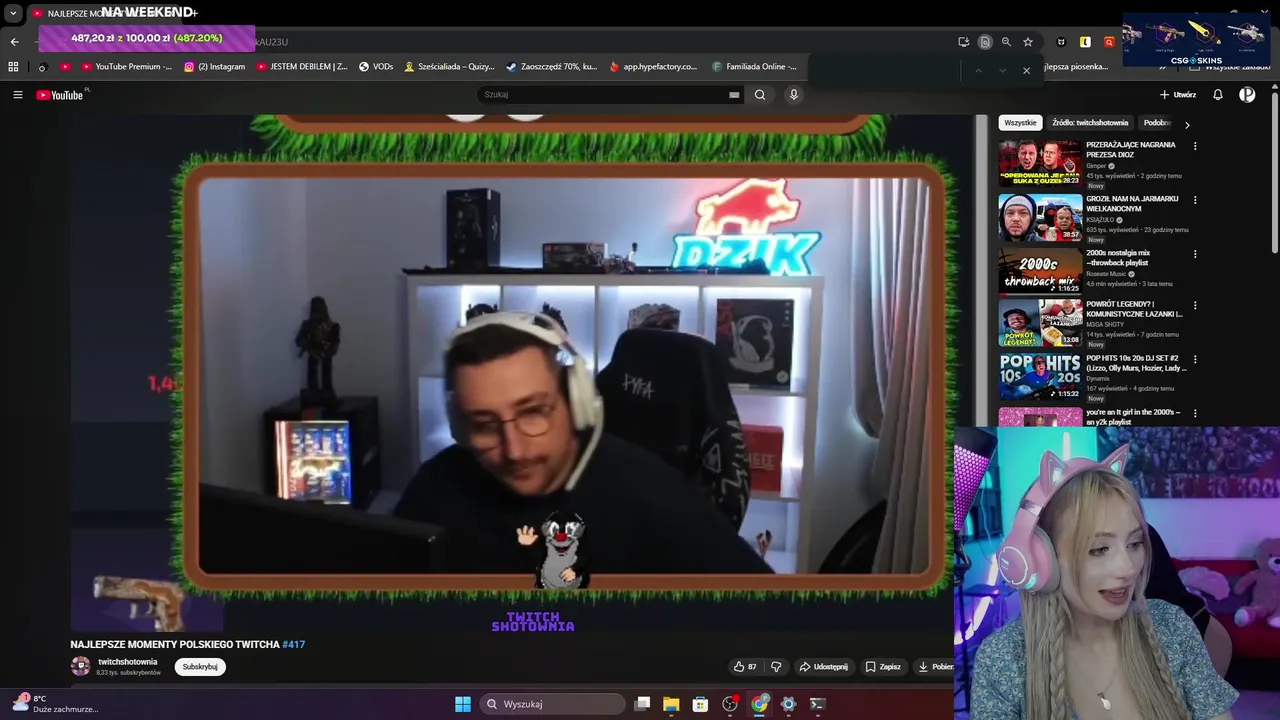Switch to the NAJLEPSZE MOMENTY browser tab
Viewport: 1280px width, 720px height.
point(110,13)
